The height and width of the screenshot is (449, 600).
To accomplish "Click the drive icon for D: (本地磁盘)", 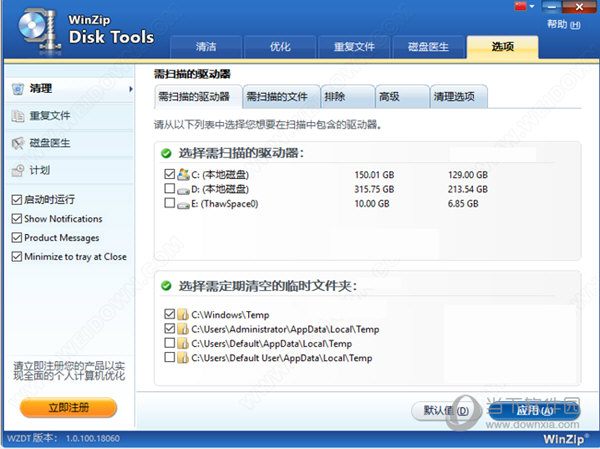I will coord(184,190).
